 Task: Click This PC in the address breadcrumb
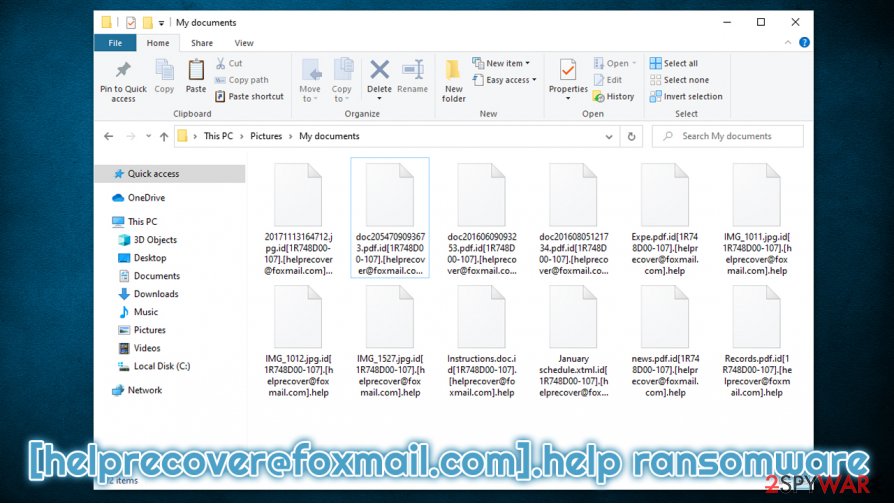pos(218,136)
